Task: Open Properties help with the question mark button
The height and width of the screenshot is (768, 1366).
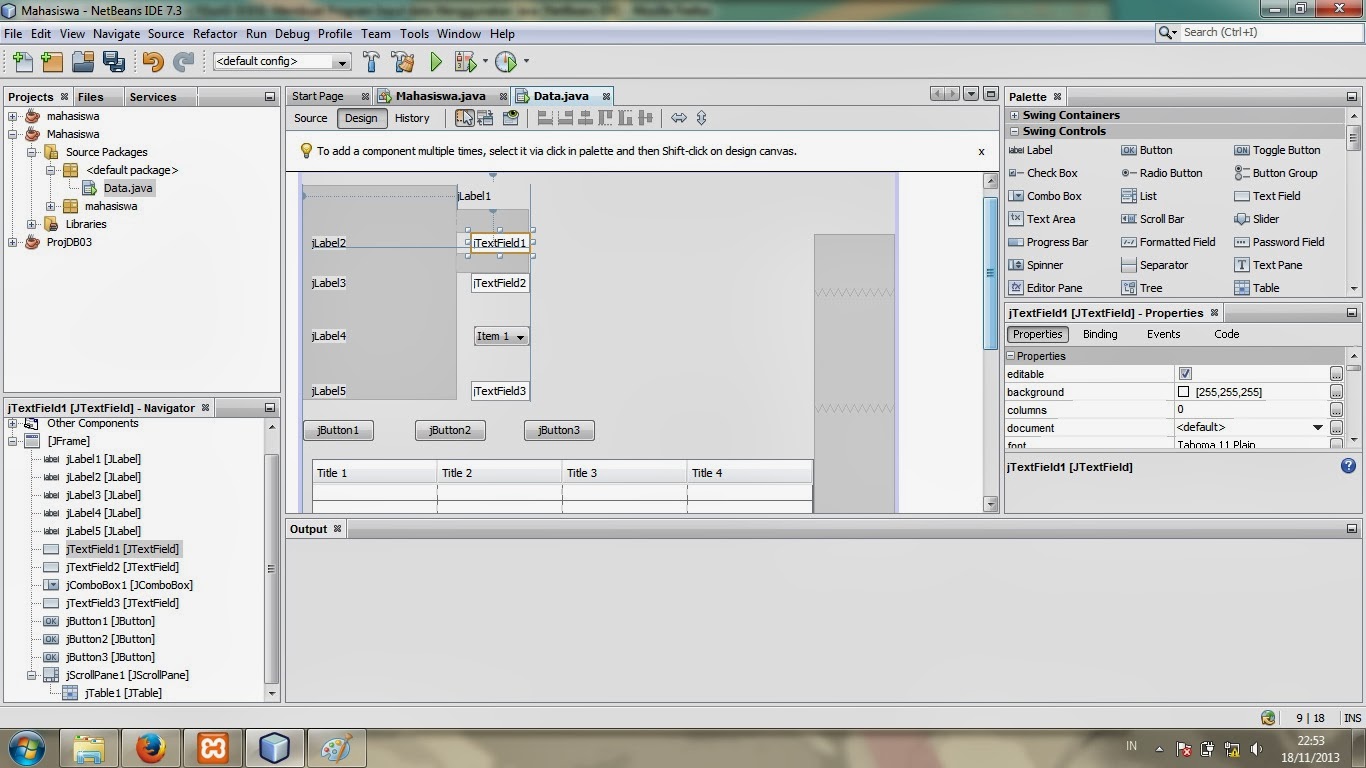Action: click(x=1347, y=465)
